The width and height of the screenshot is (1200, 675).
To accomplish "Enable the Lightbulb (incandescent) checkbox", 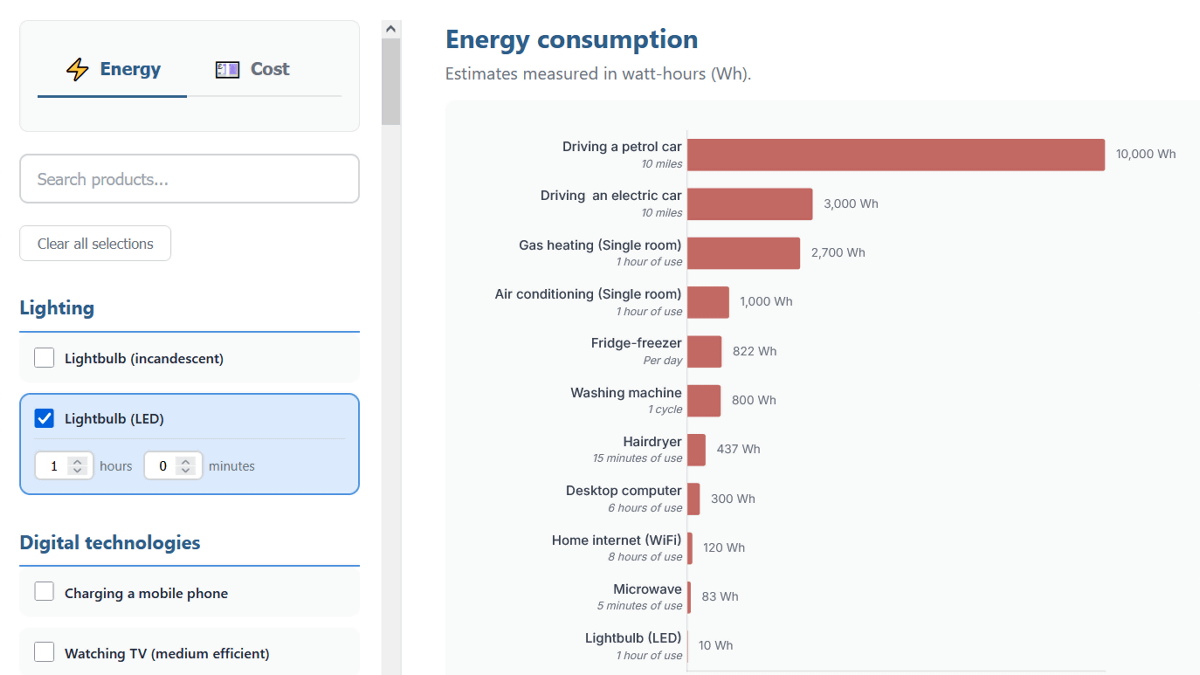I will point(44,358).
